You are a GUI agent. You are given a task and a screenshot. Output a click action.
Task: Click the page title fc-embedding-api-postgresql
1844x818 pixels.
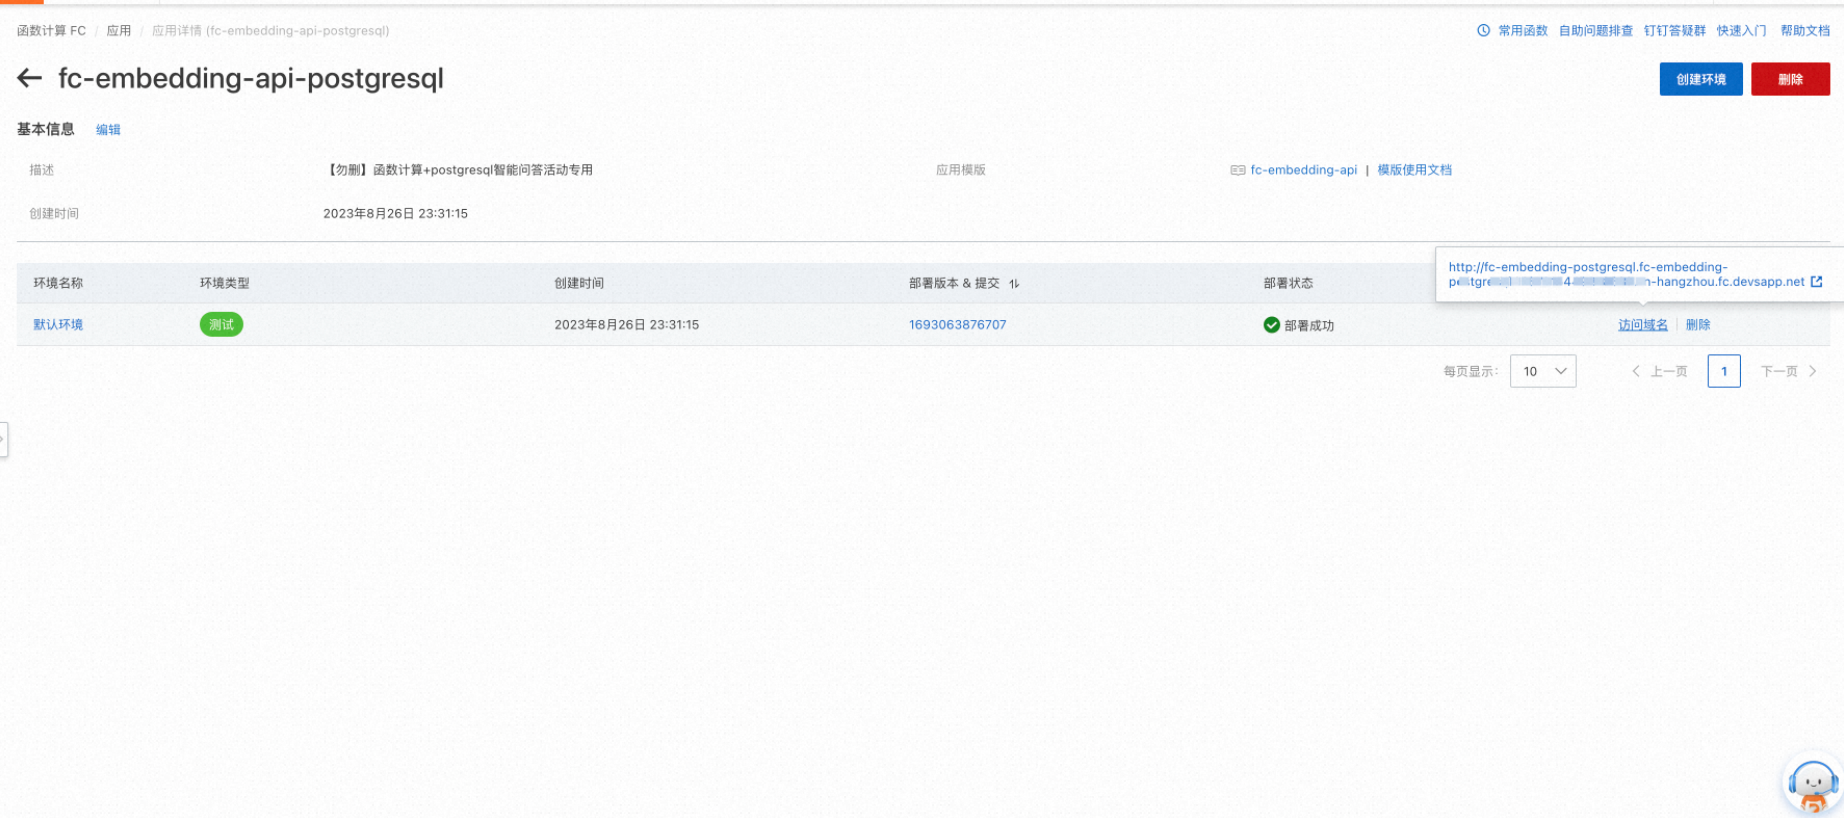point(251,78)
